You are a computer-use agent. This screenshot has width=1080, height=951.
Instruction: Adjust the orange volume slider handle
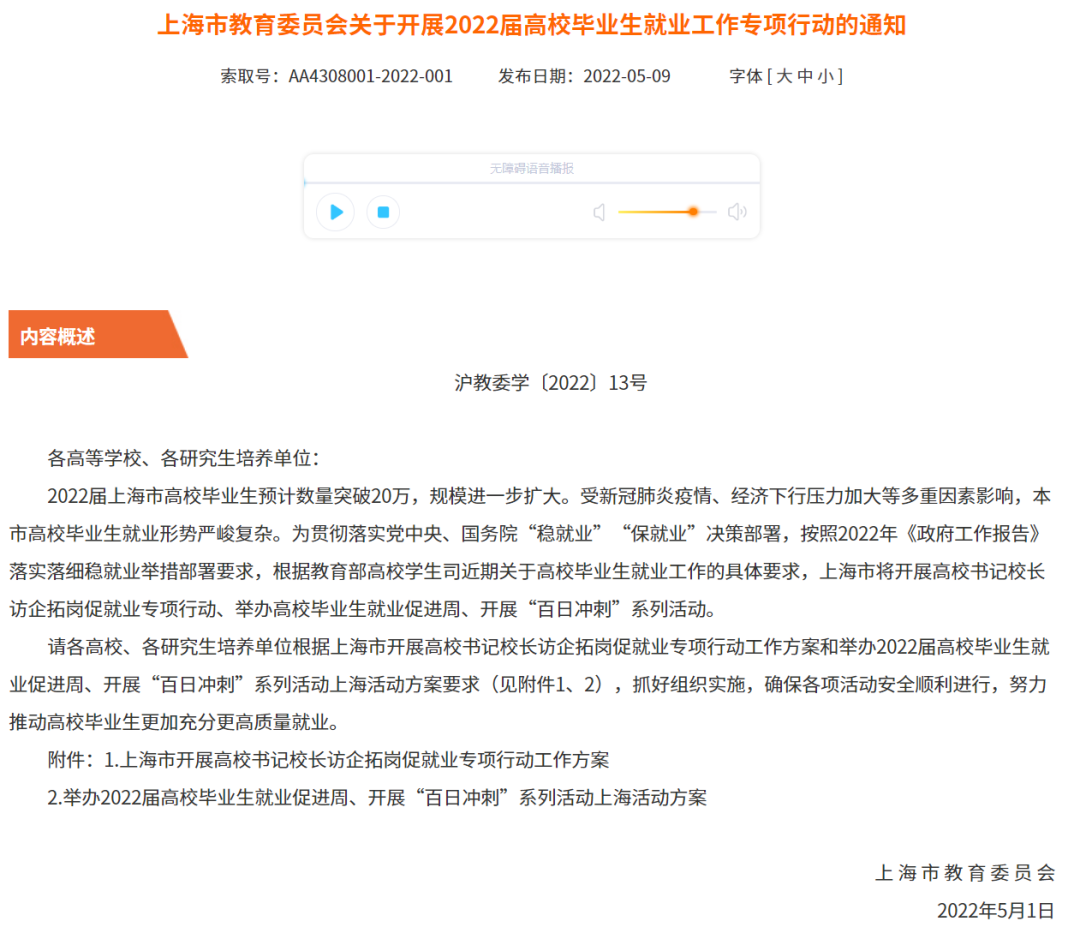click(694, 212)
